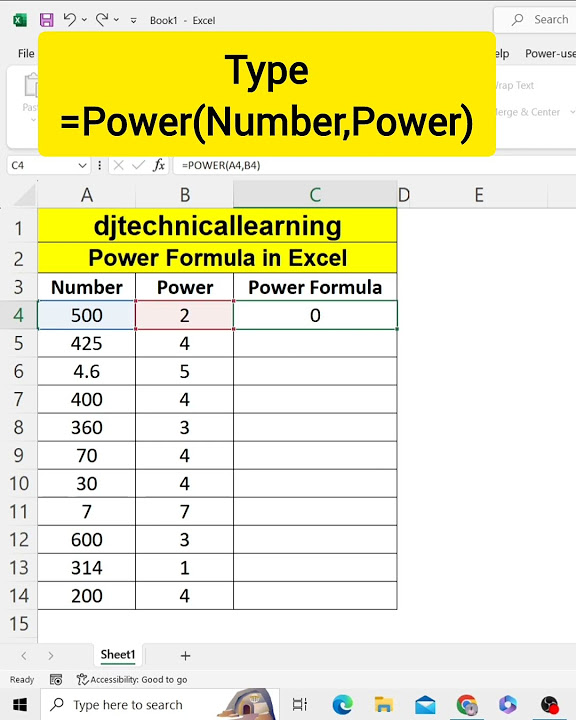The height and width of the screenshot is (720, 576).
Task: Open the Undo history dropdown arrow
Action: pos(84,20)
